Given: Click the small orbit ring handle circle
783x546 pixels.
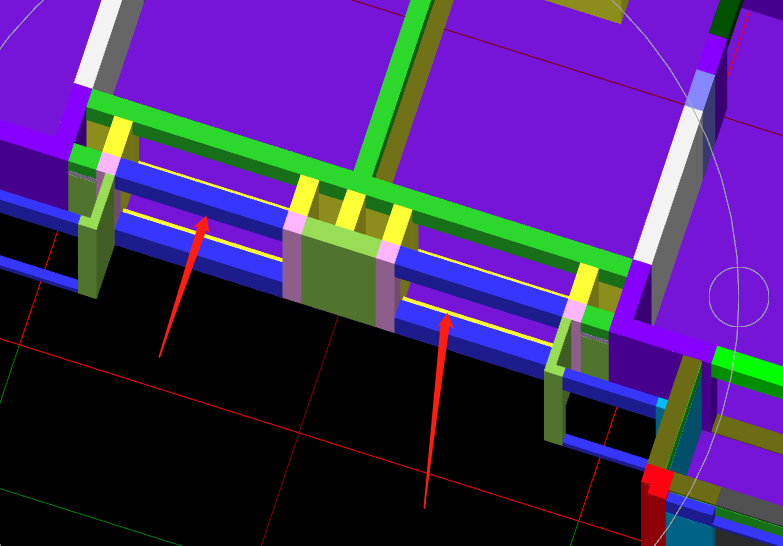Looking at the screenshot, I should (739, 297).
